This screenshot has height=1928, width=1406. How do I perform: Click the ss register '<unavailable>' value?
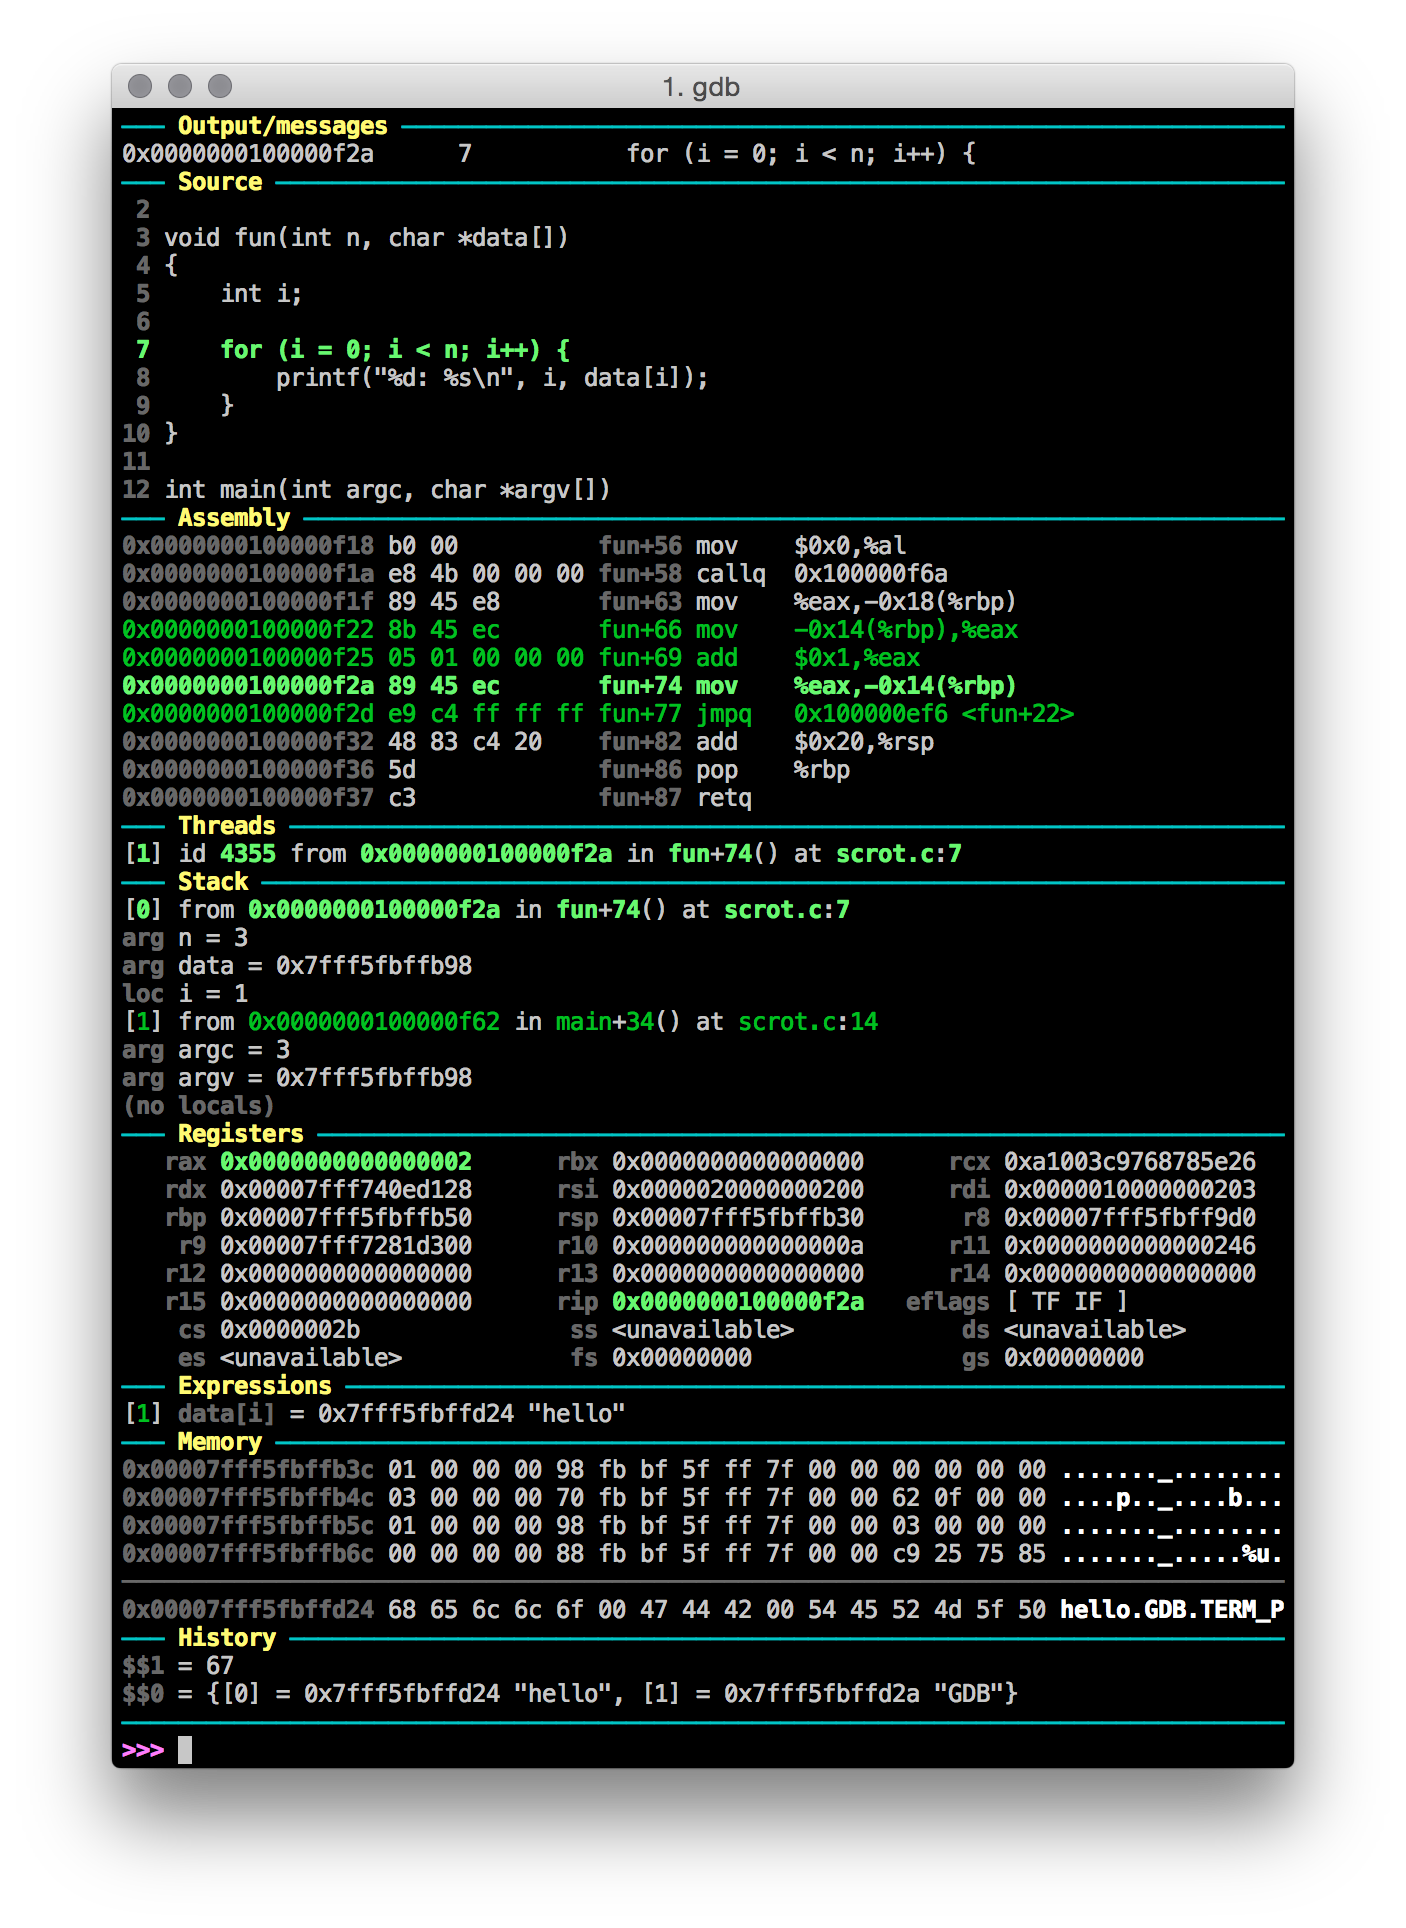(x=703, y=1330)
